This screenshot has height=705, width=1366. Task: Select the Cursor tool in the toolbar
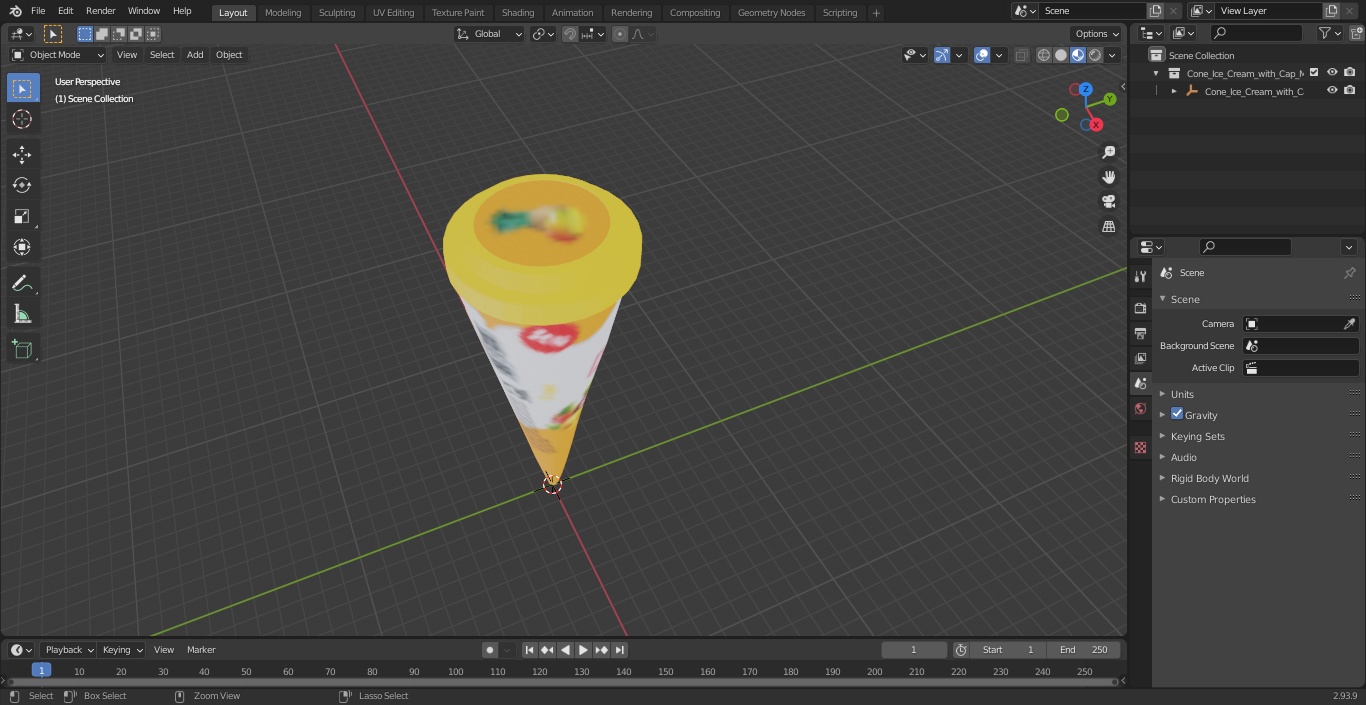pos(22,119)
